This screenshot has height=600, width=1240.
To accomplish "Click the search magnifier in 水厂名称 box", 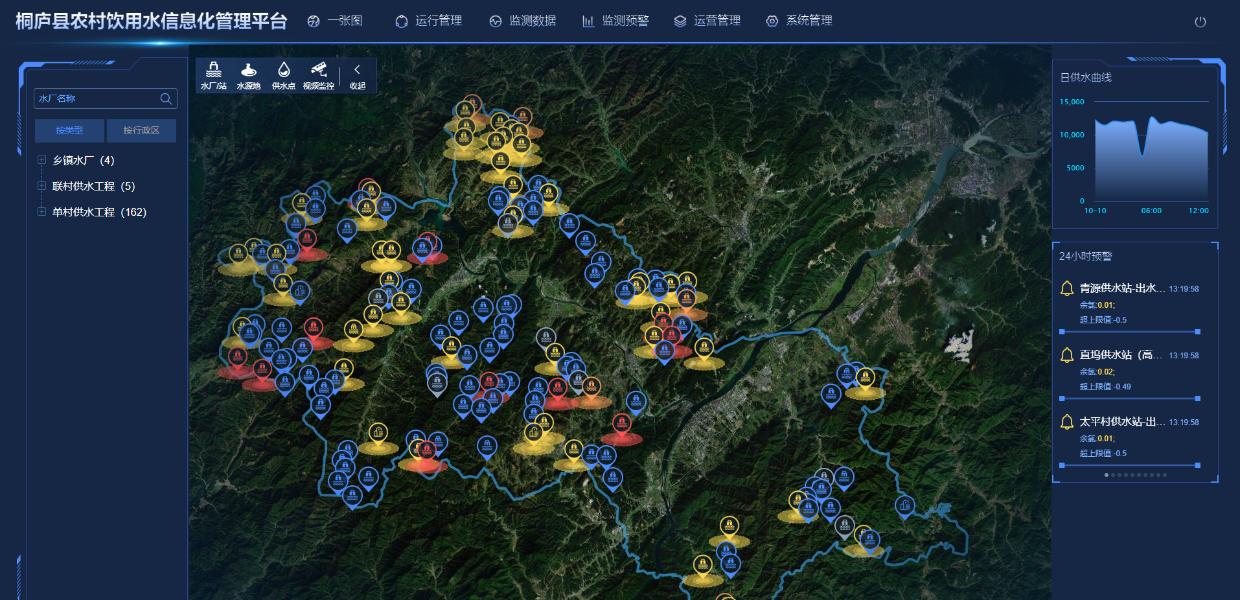I will coord(166,99).
